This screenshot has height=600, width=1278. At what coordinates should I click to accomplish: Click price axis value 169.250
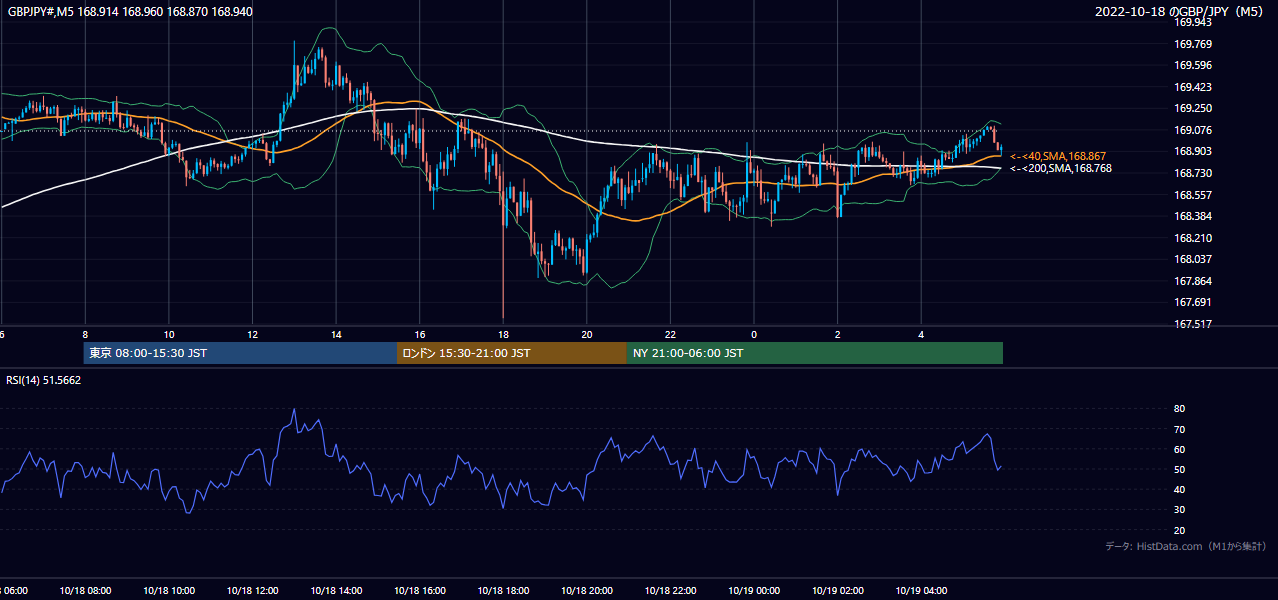click(x=1193, y=108)
